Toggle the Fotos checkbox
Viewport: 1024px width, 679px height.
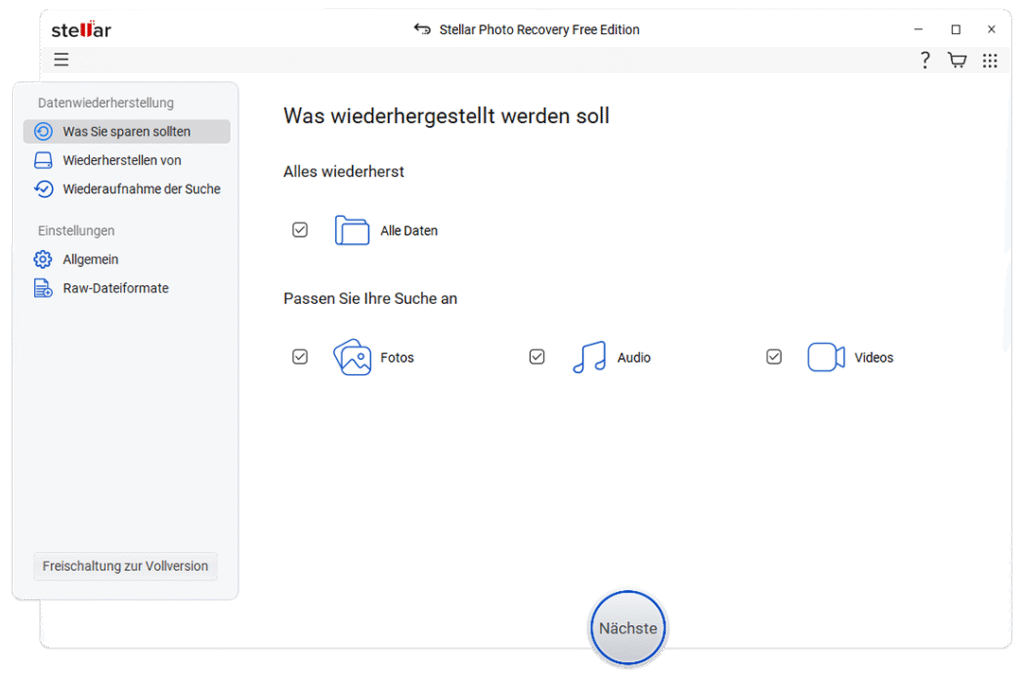300,357
